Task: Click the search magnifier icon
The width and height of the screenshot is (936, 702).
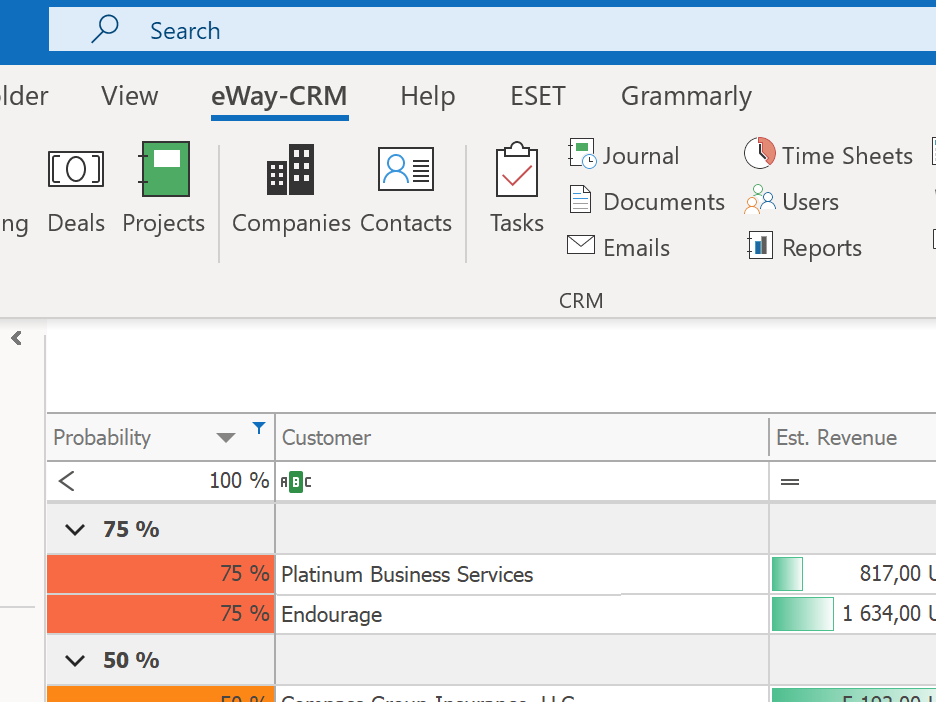Action: [104, 29]
